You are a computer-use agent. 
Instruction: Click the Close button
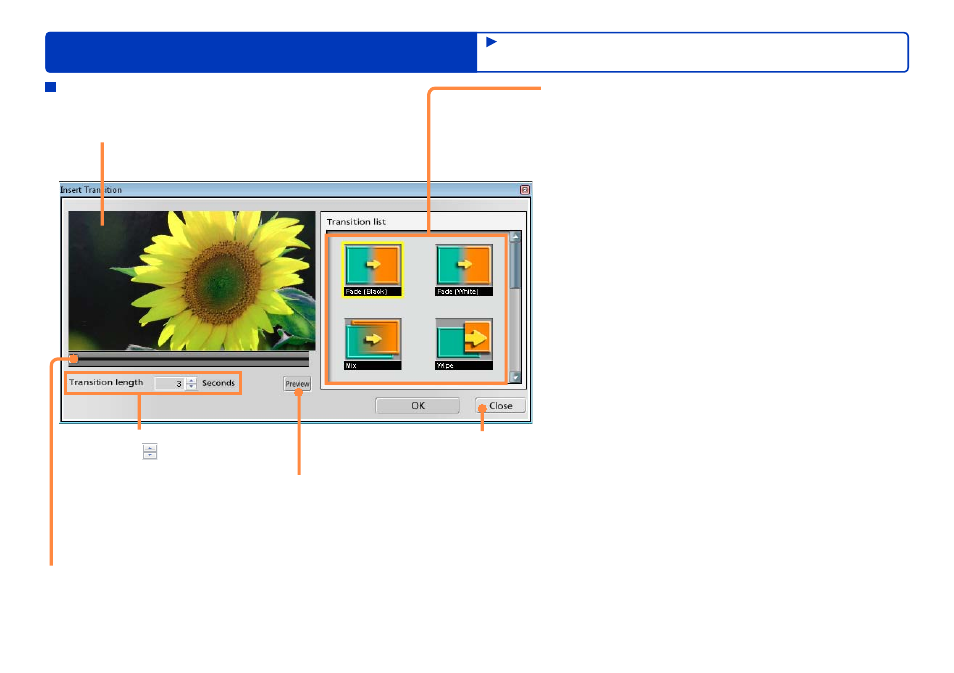pos(500,405)
